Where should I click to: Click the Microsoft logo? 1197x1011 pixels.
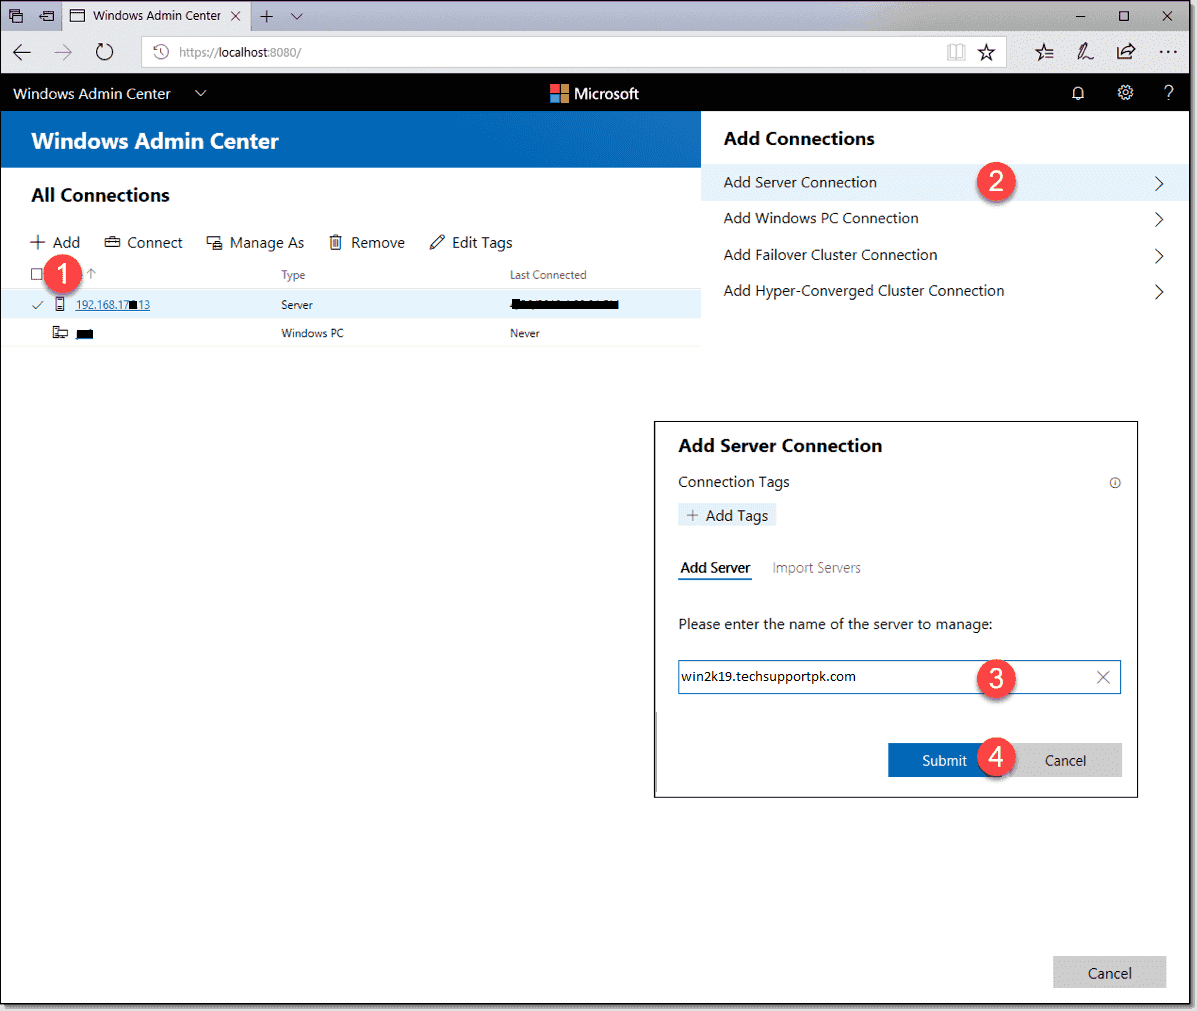tap(594, 93)
